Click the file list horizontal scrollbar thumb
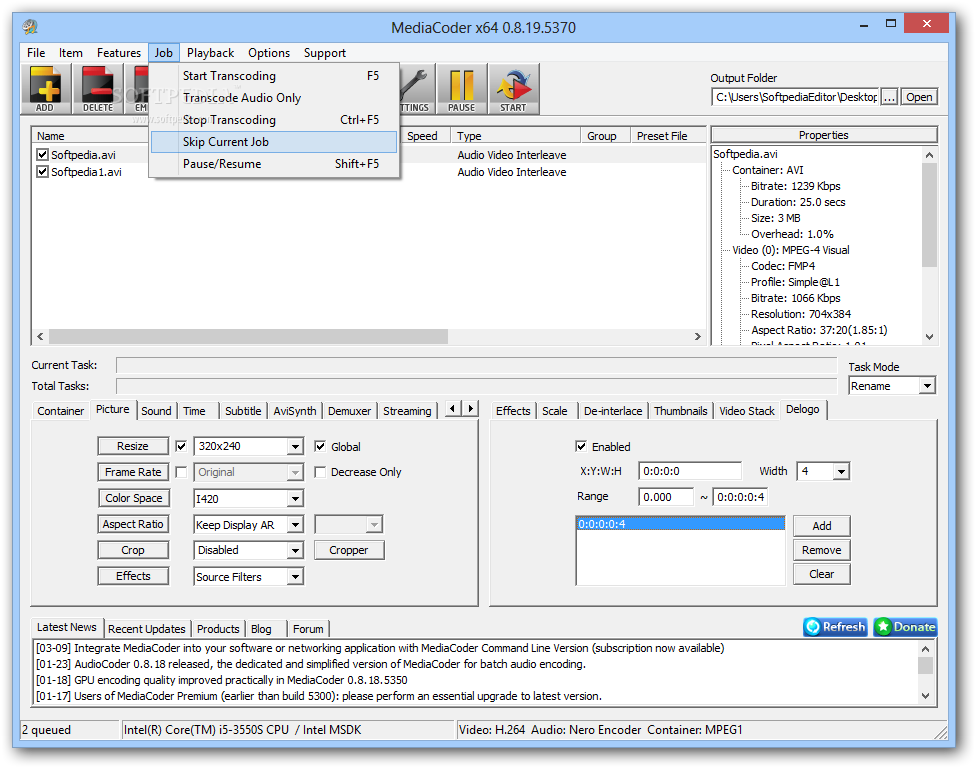 (x=248, y=337)
